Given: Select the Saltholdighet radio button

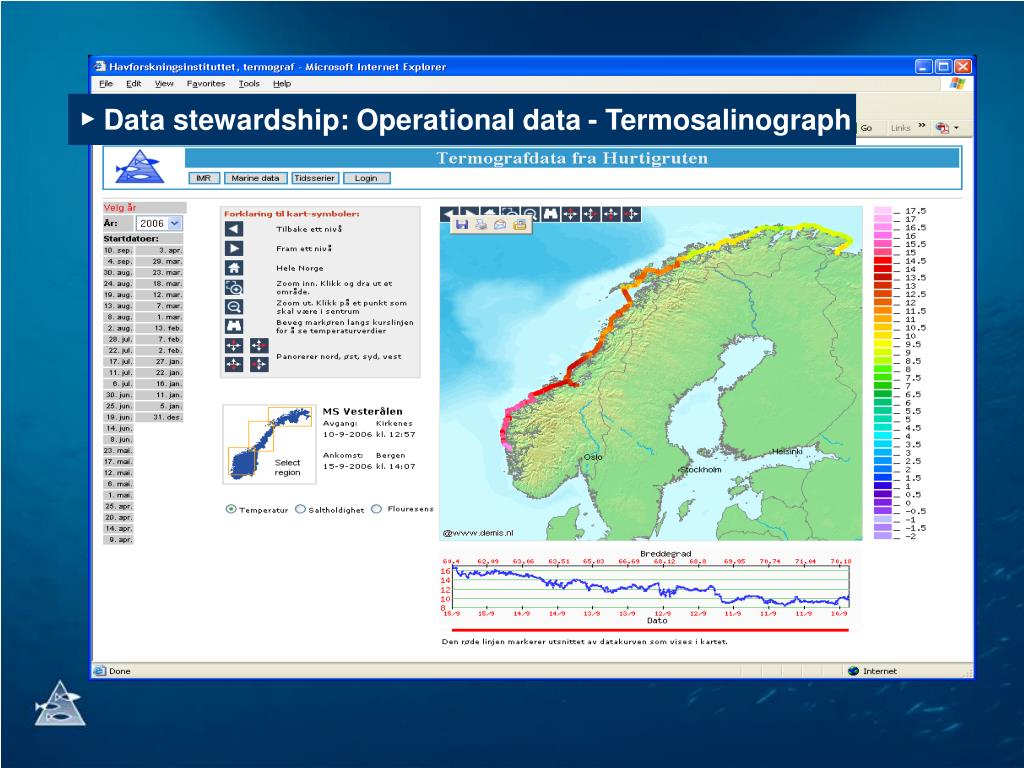Looking at the screenshot, I should pyautogui.click(x=300, y=509).
